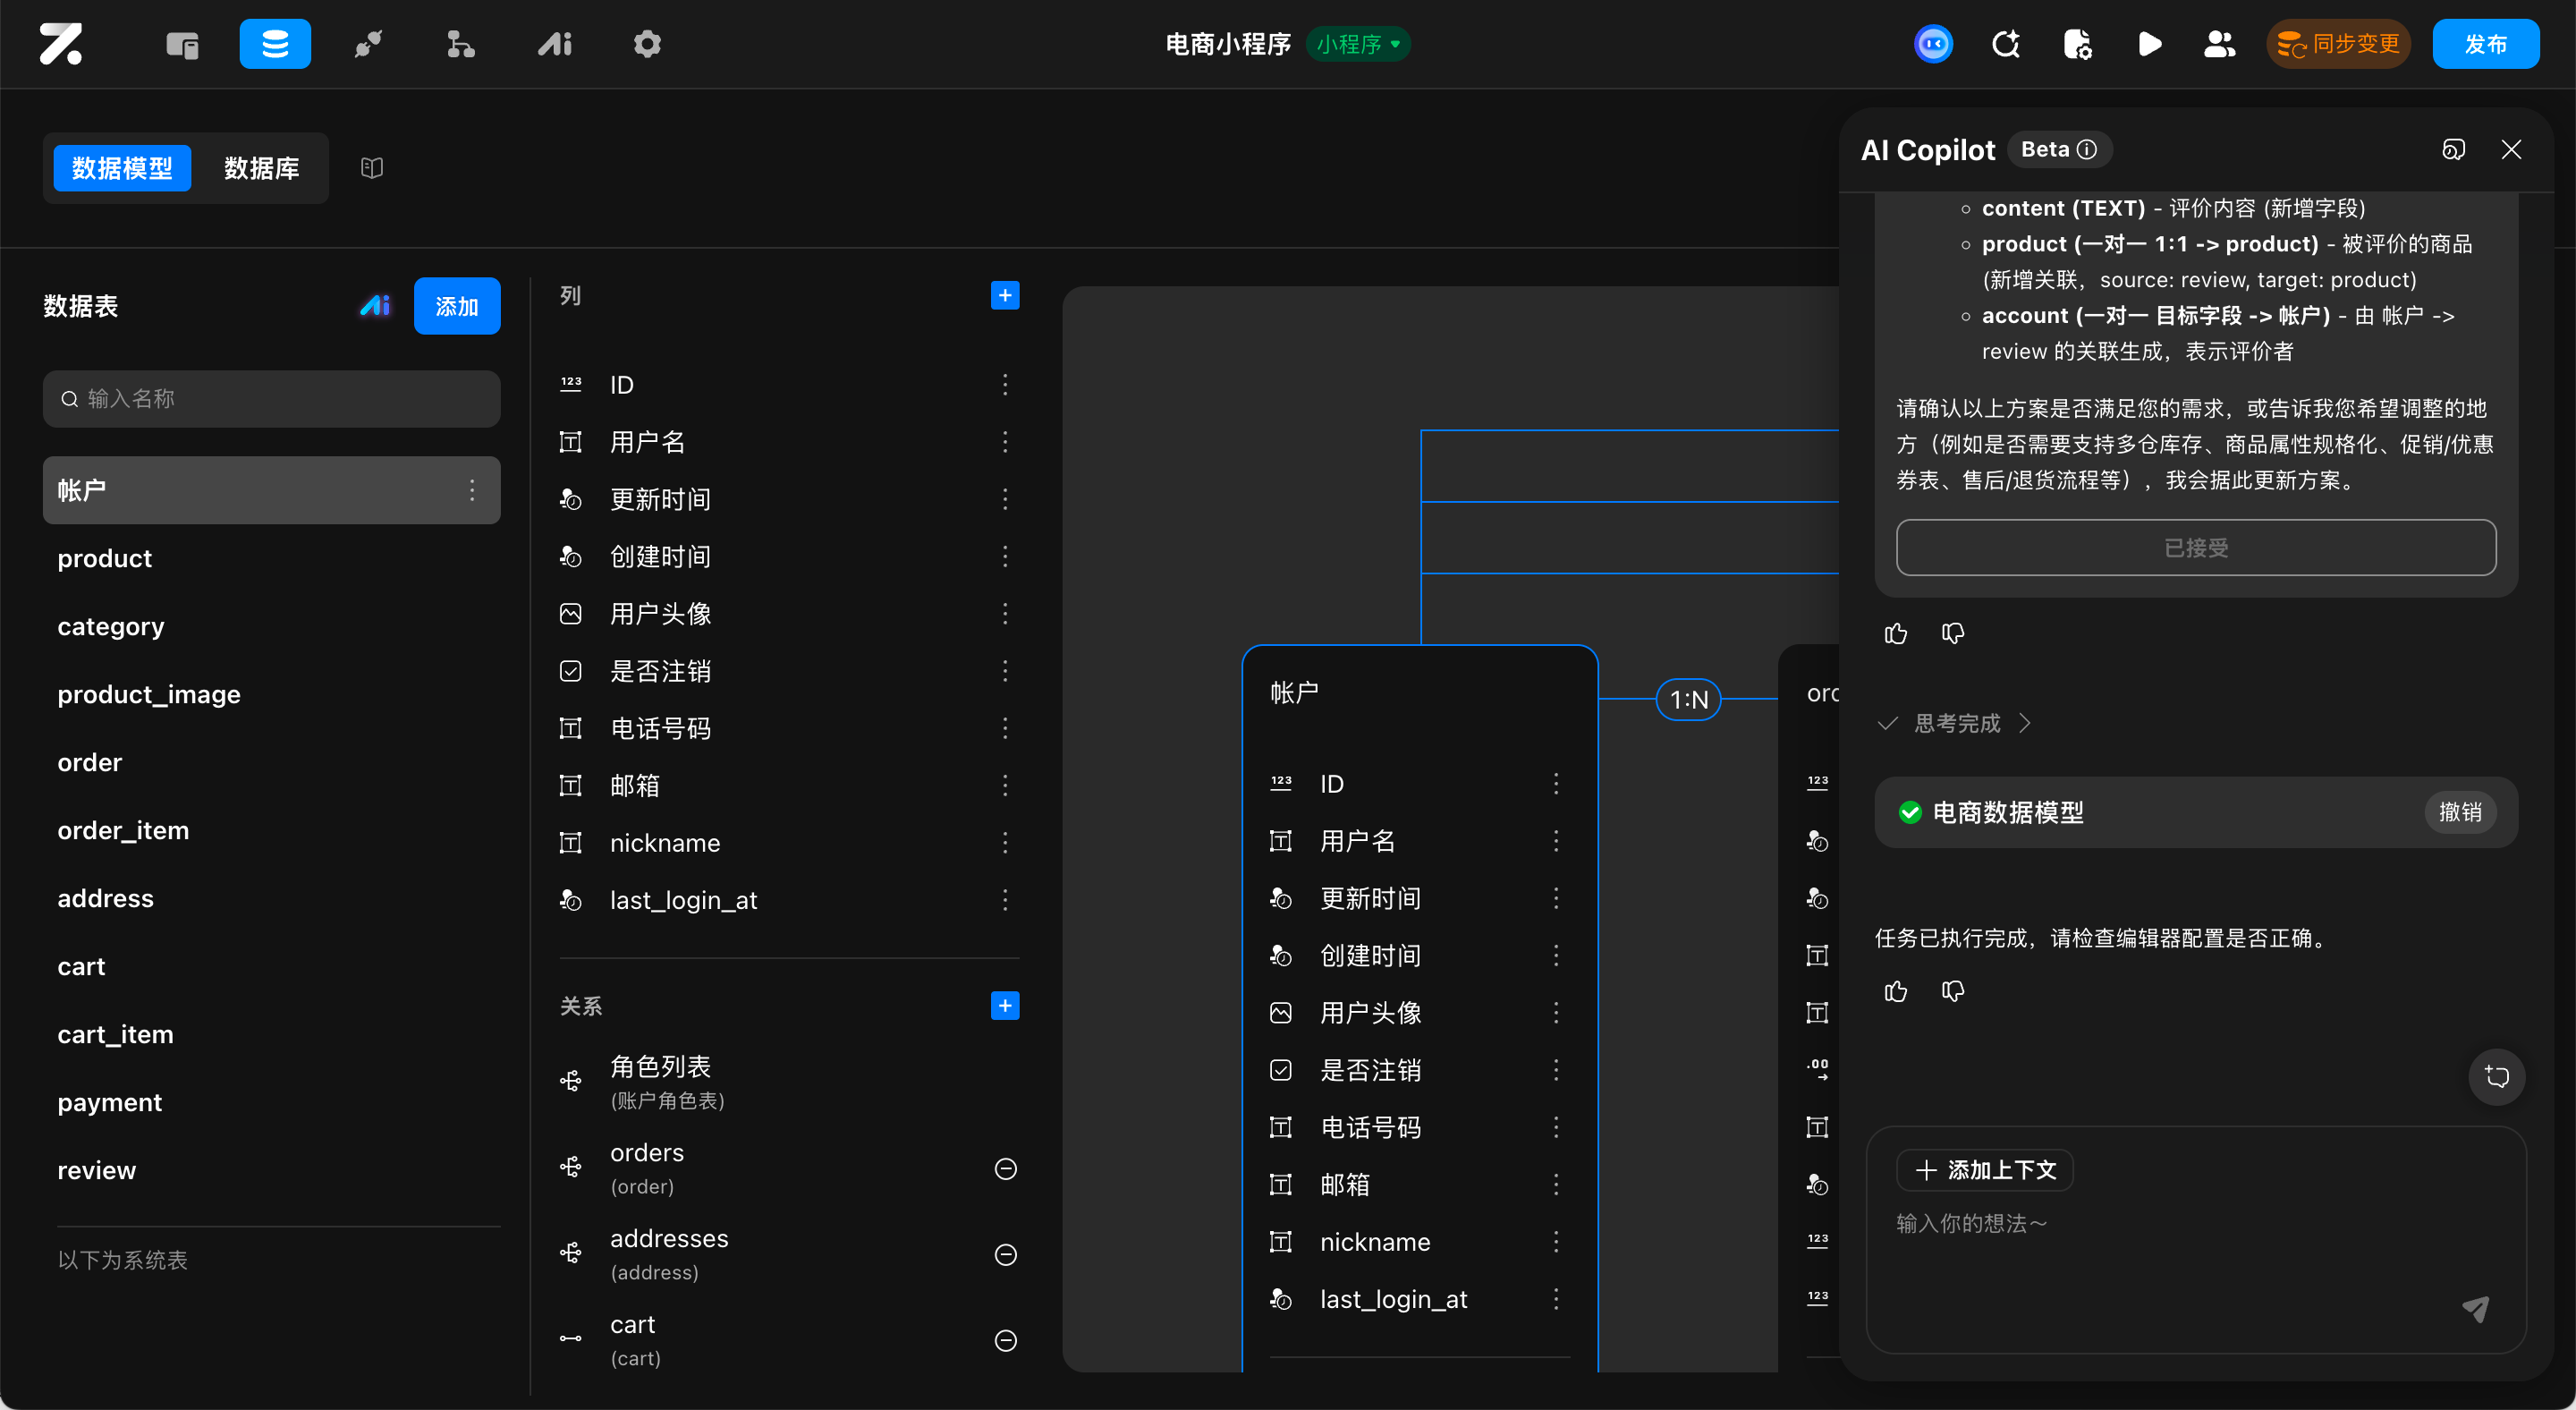The image size is (2576, 1410).
Task: Click thumbs up under 已接受 message
Action: click(x=1896, y=633)
